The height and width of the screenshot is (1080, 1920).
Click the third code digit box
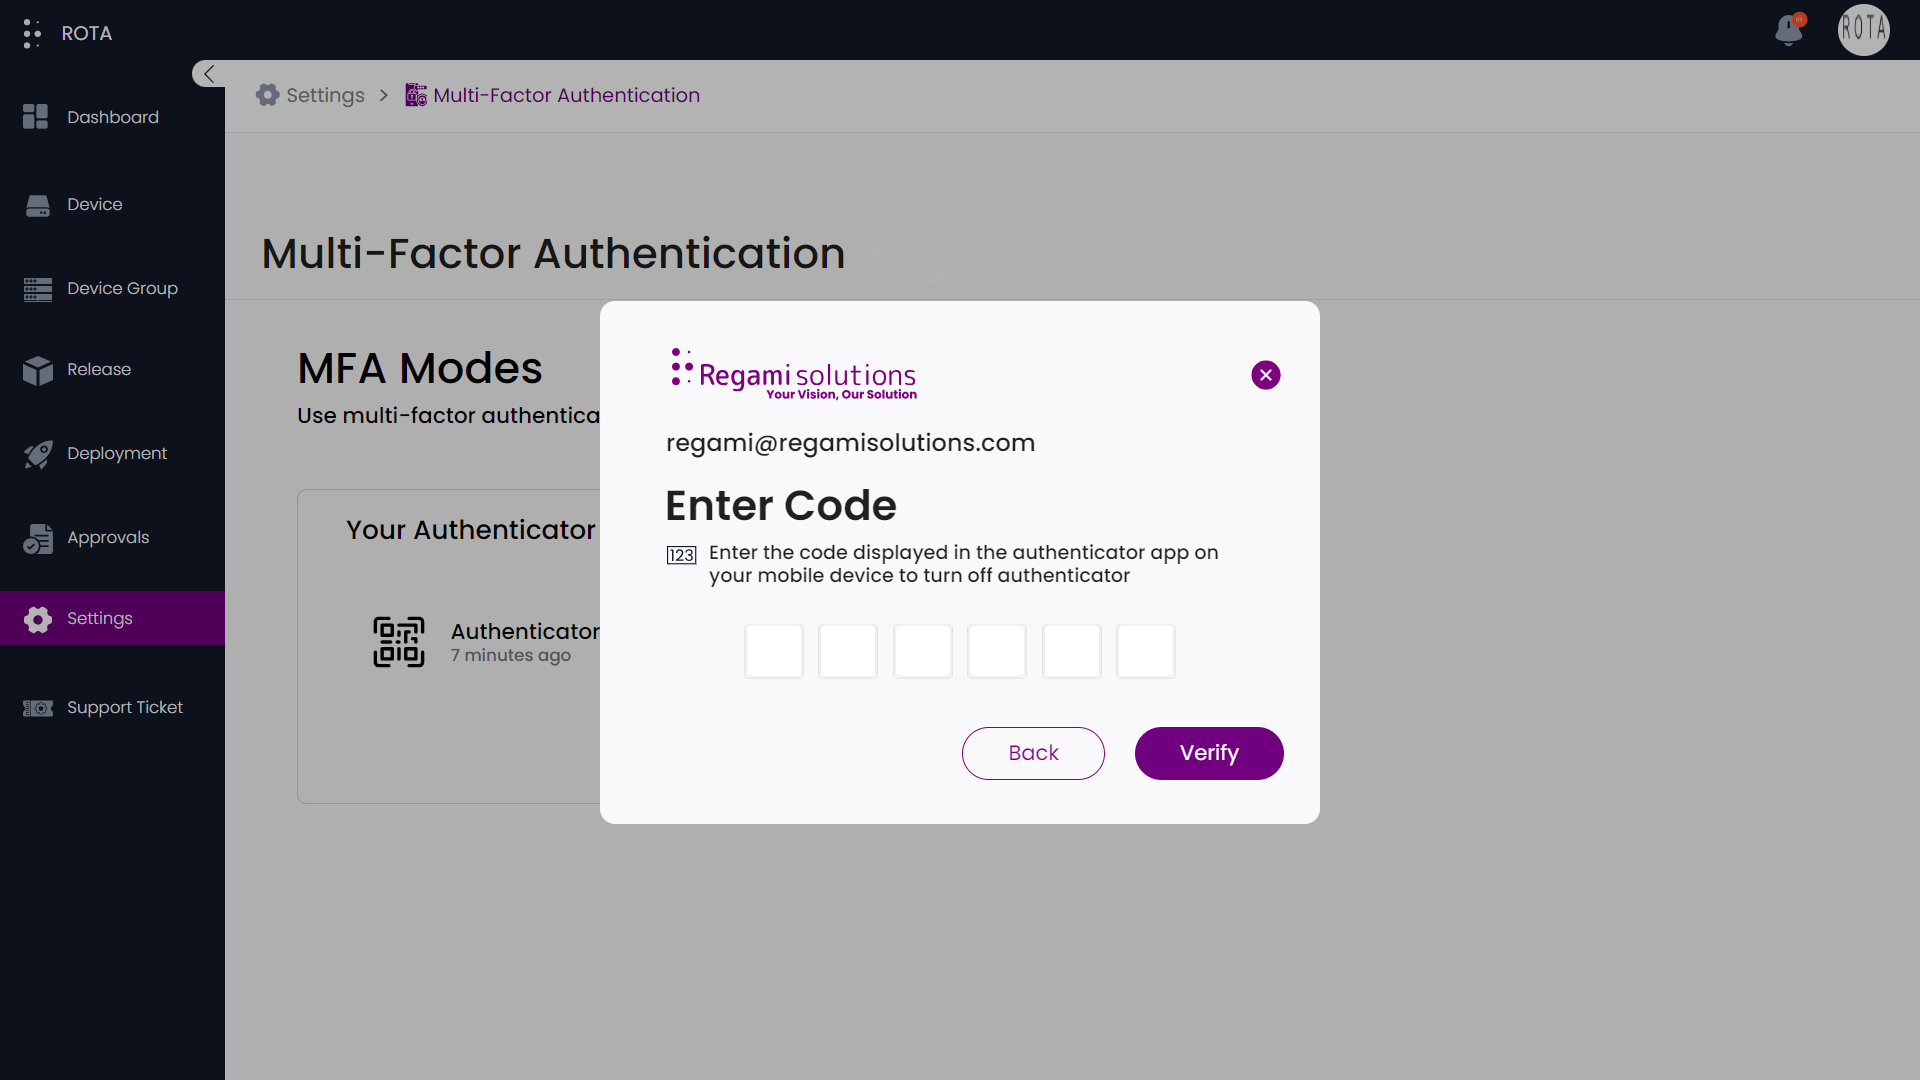tap(922, 651)
